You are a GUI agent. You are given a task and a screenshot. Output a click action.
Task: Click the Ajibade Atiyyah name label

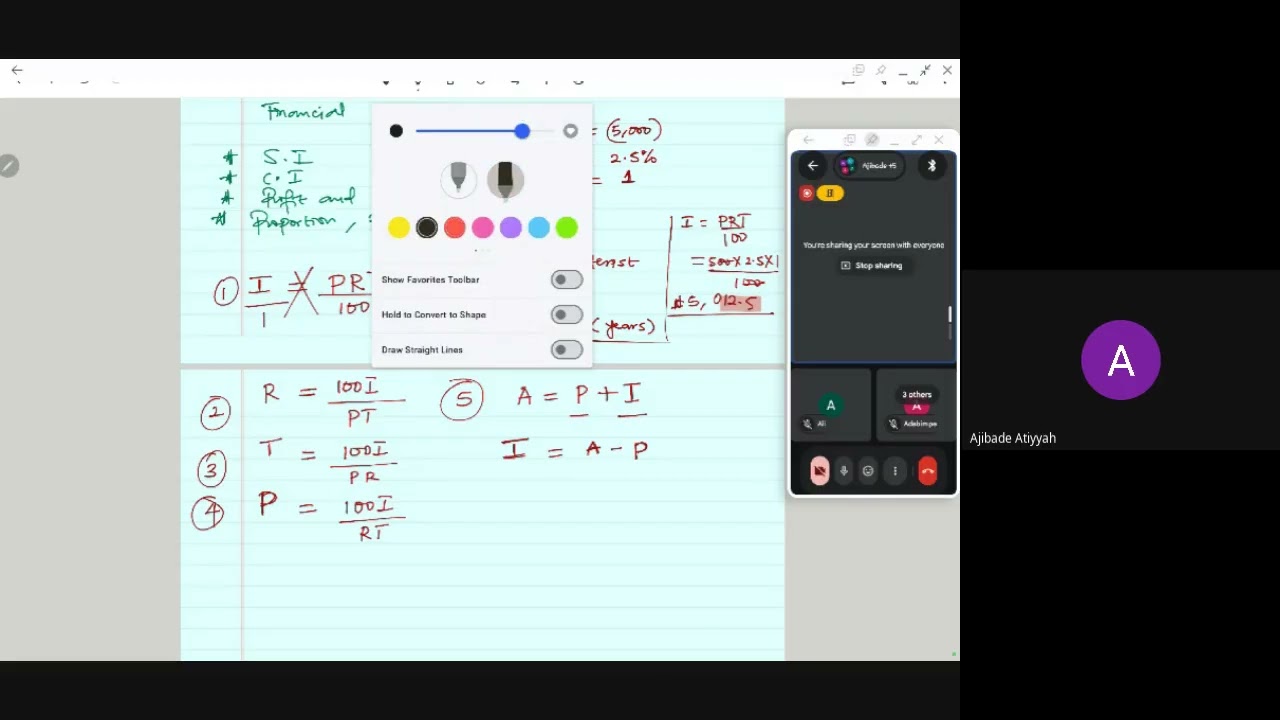(x=1013, y=438)
